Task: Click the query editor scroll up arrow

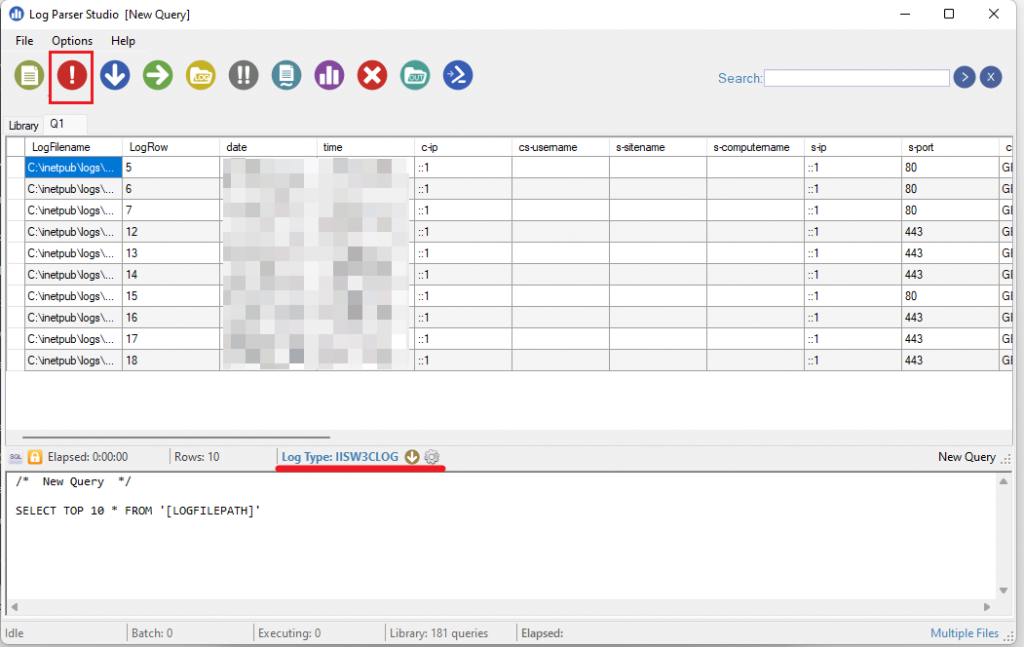Action: [1003, 482]
